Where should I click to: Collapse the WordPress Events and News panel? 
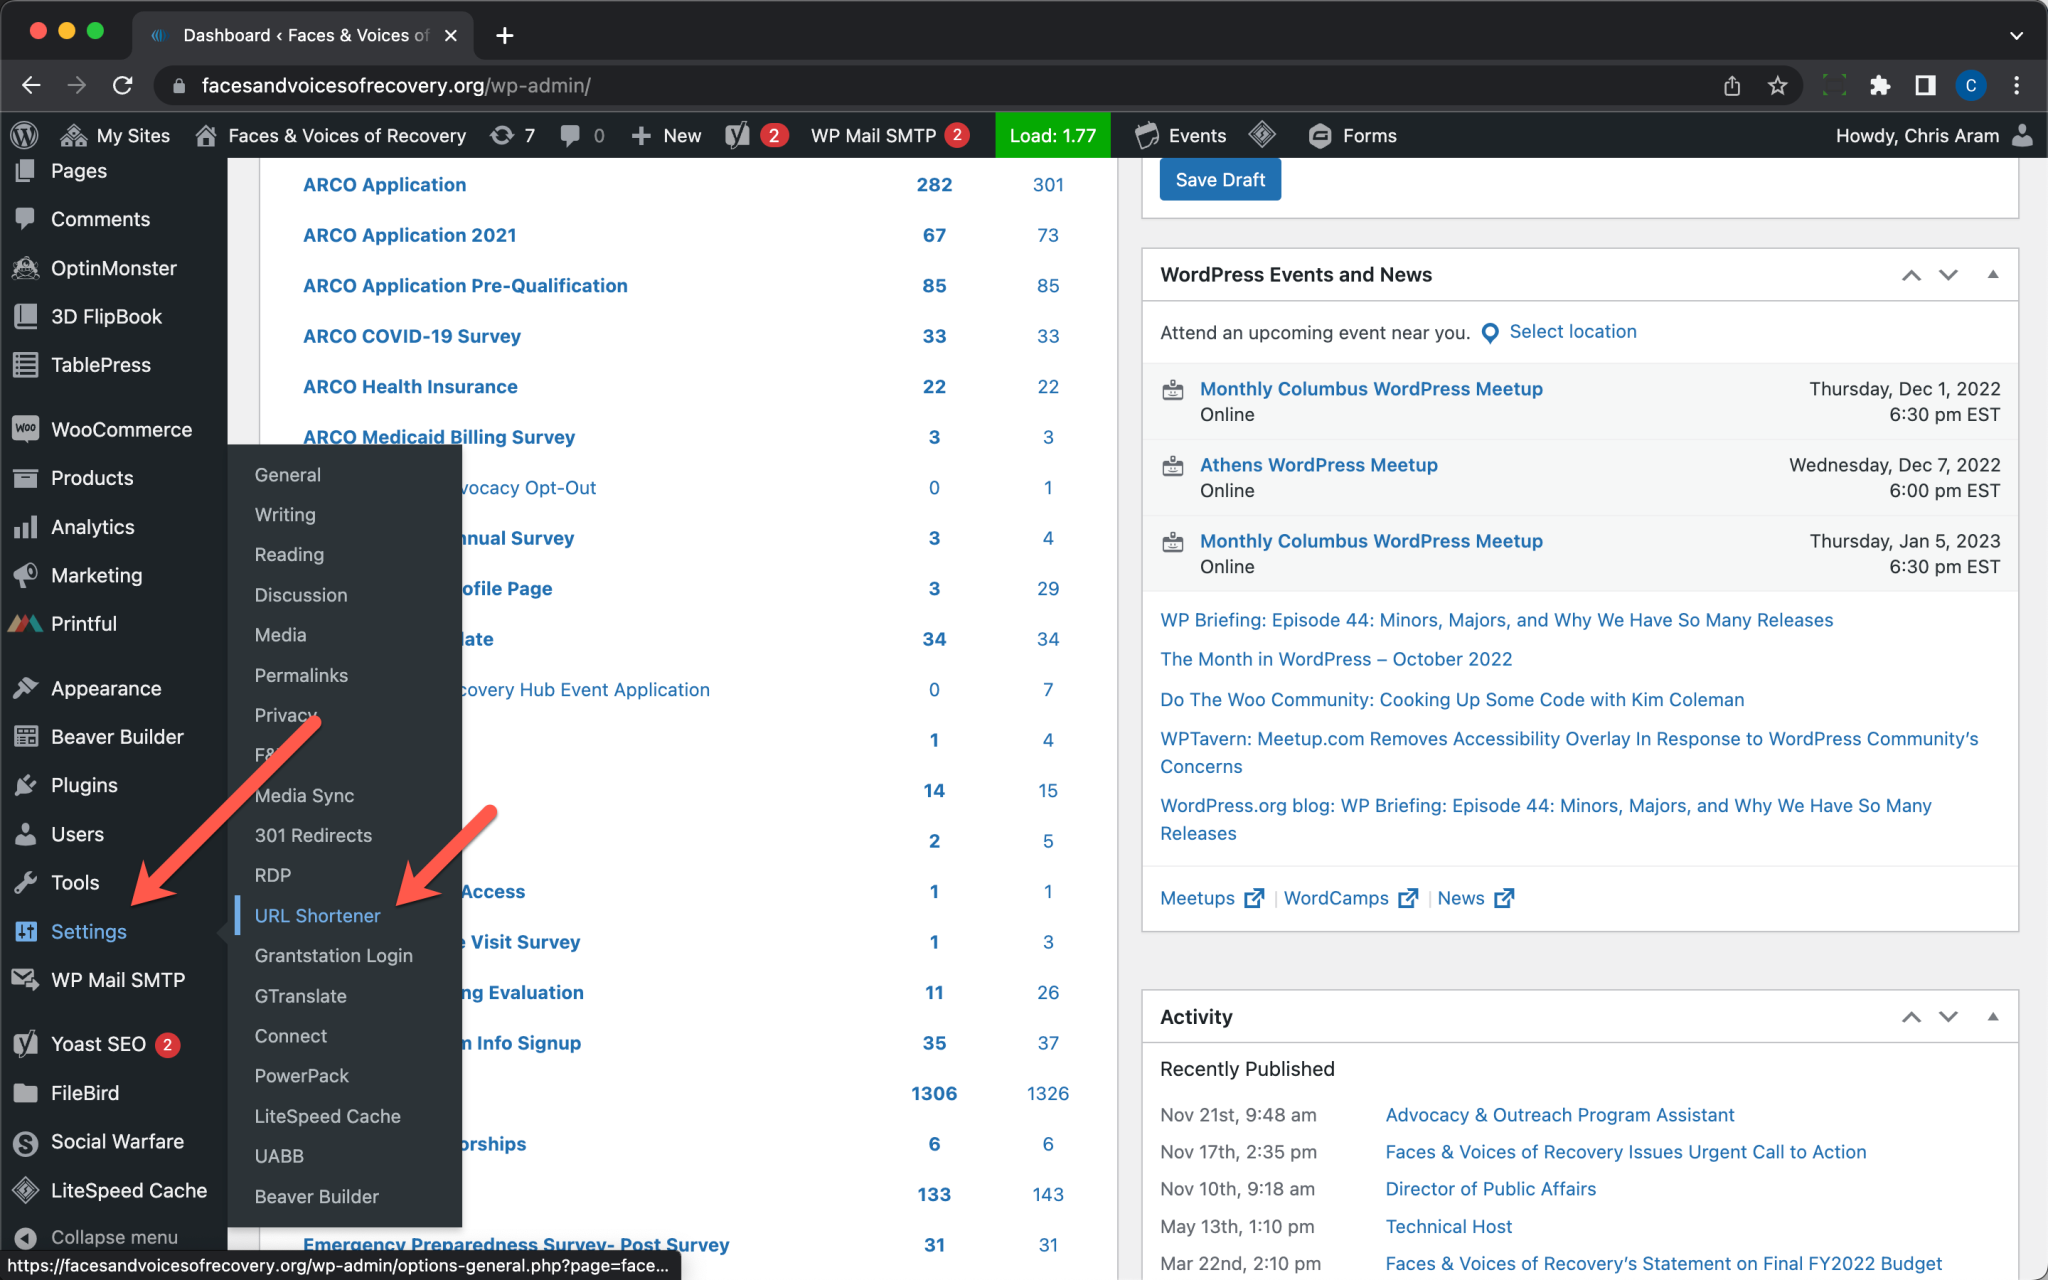[1992, 274]
